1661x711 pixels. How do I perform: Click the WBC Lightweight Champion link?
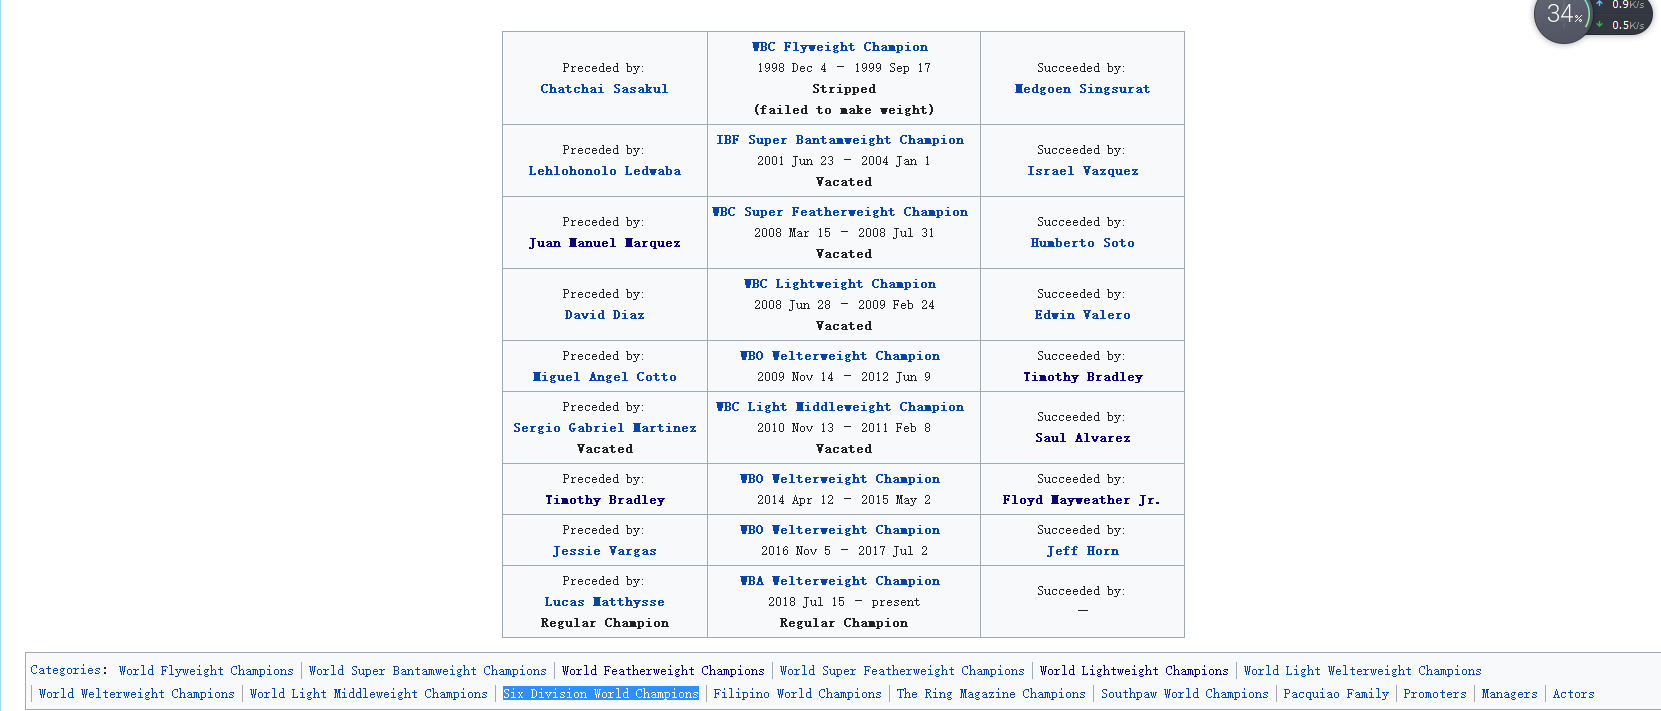(x=840, y=284)
